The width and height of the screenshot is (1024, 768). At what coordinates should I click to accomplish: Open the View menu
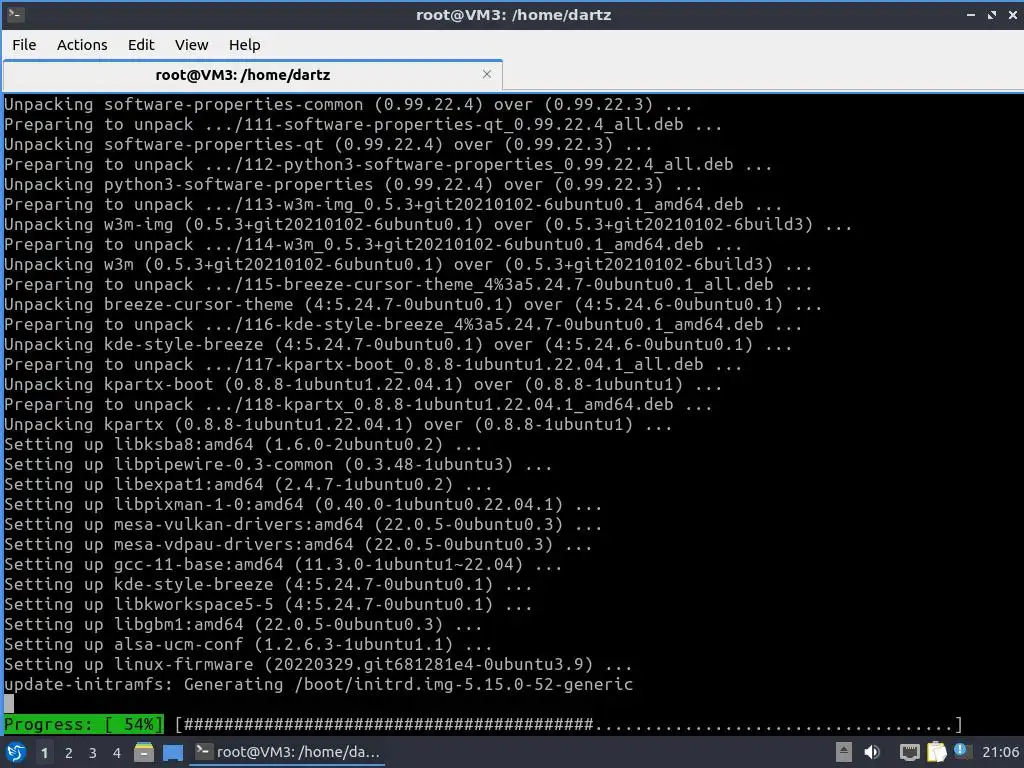click(191, 44)
